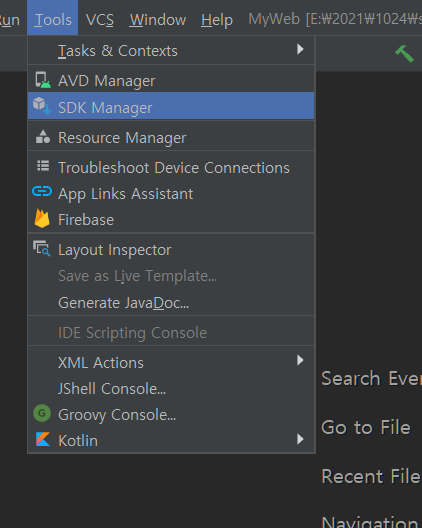This screenshot has width=422, height=528.
Task: Close the open Tools menu header
Action: (53, 20)
